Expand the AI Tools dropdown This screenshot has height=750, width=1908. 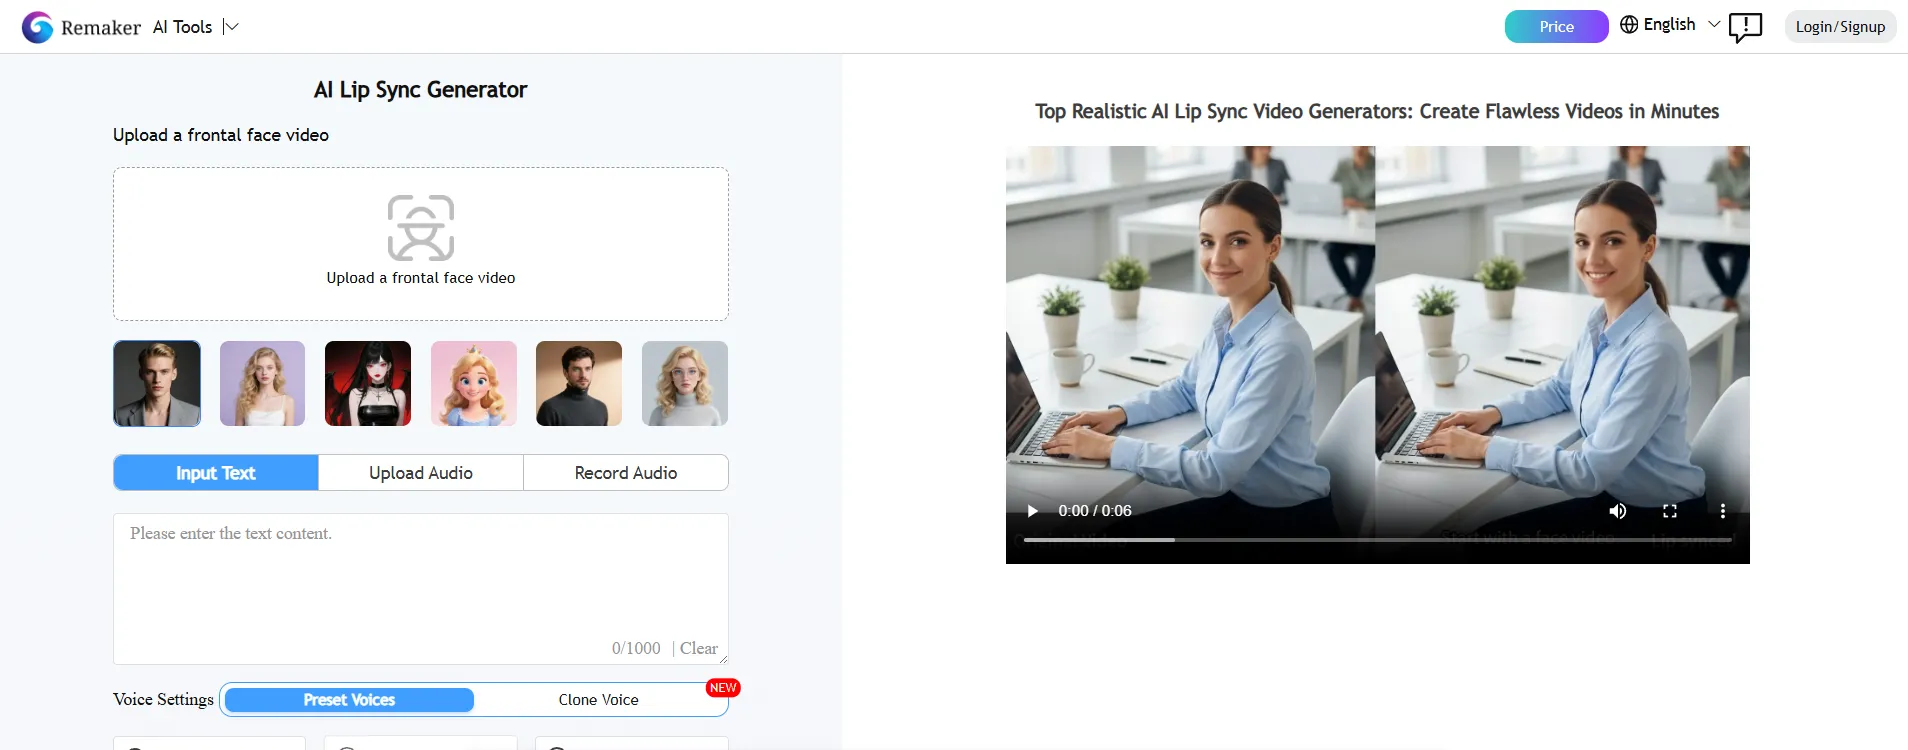coord(231,27)
